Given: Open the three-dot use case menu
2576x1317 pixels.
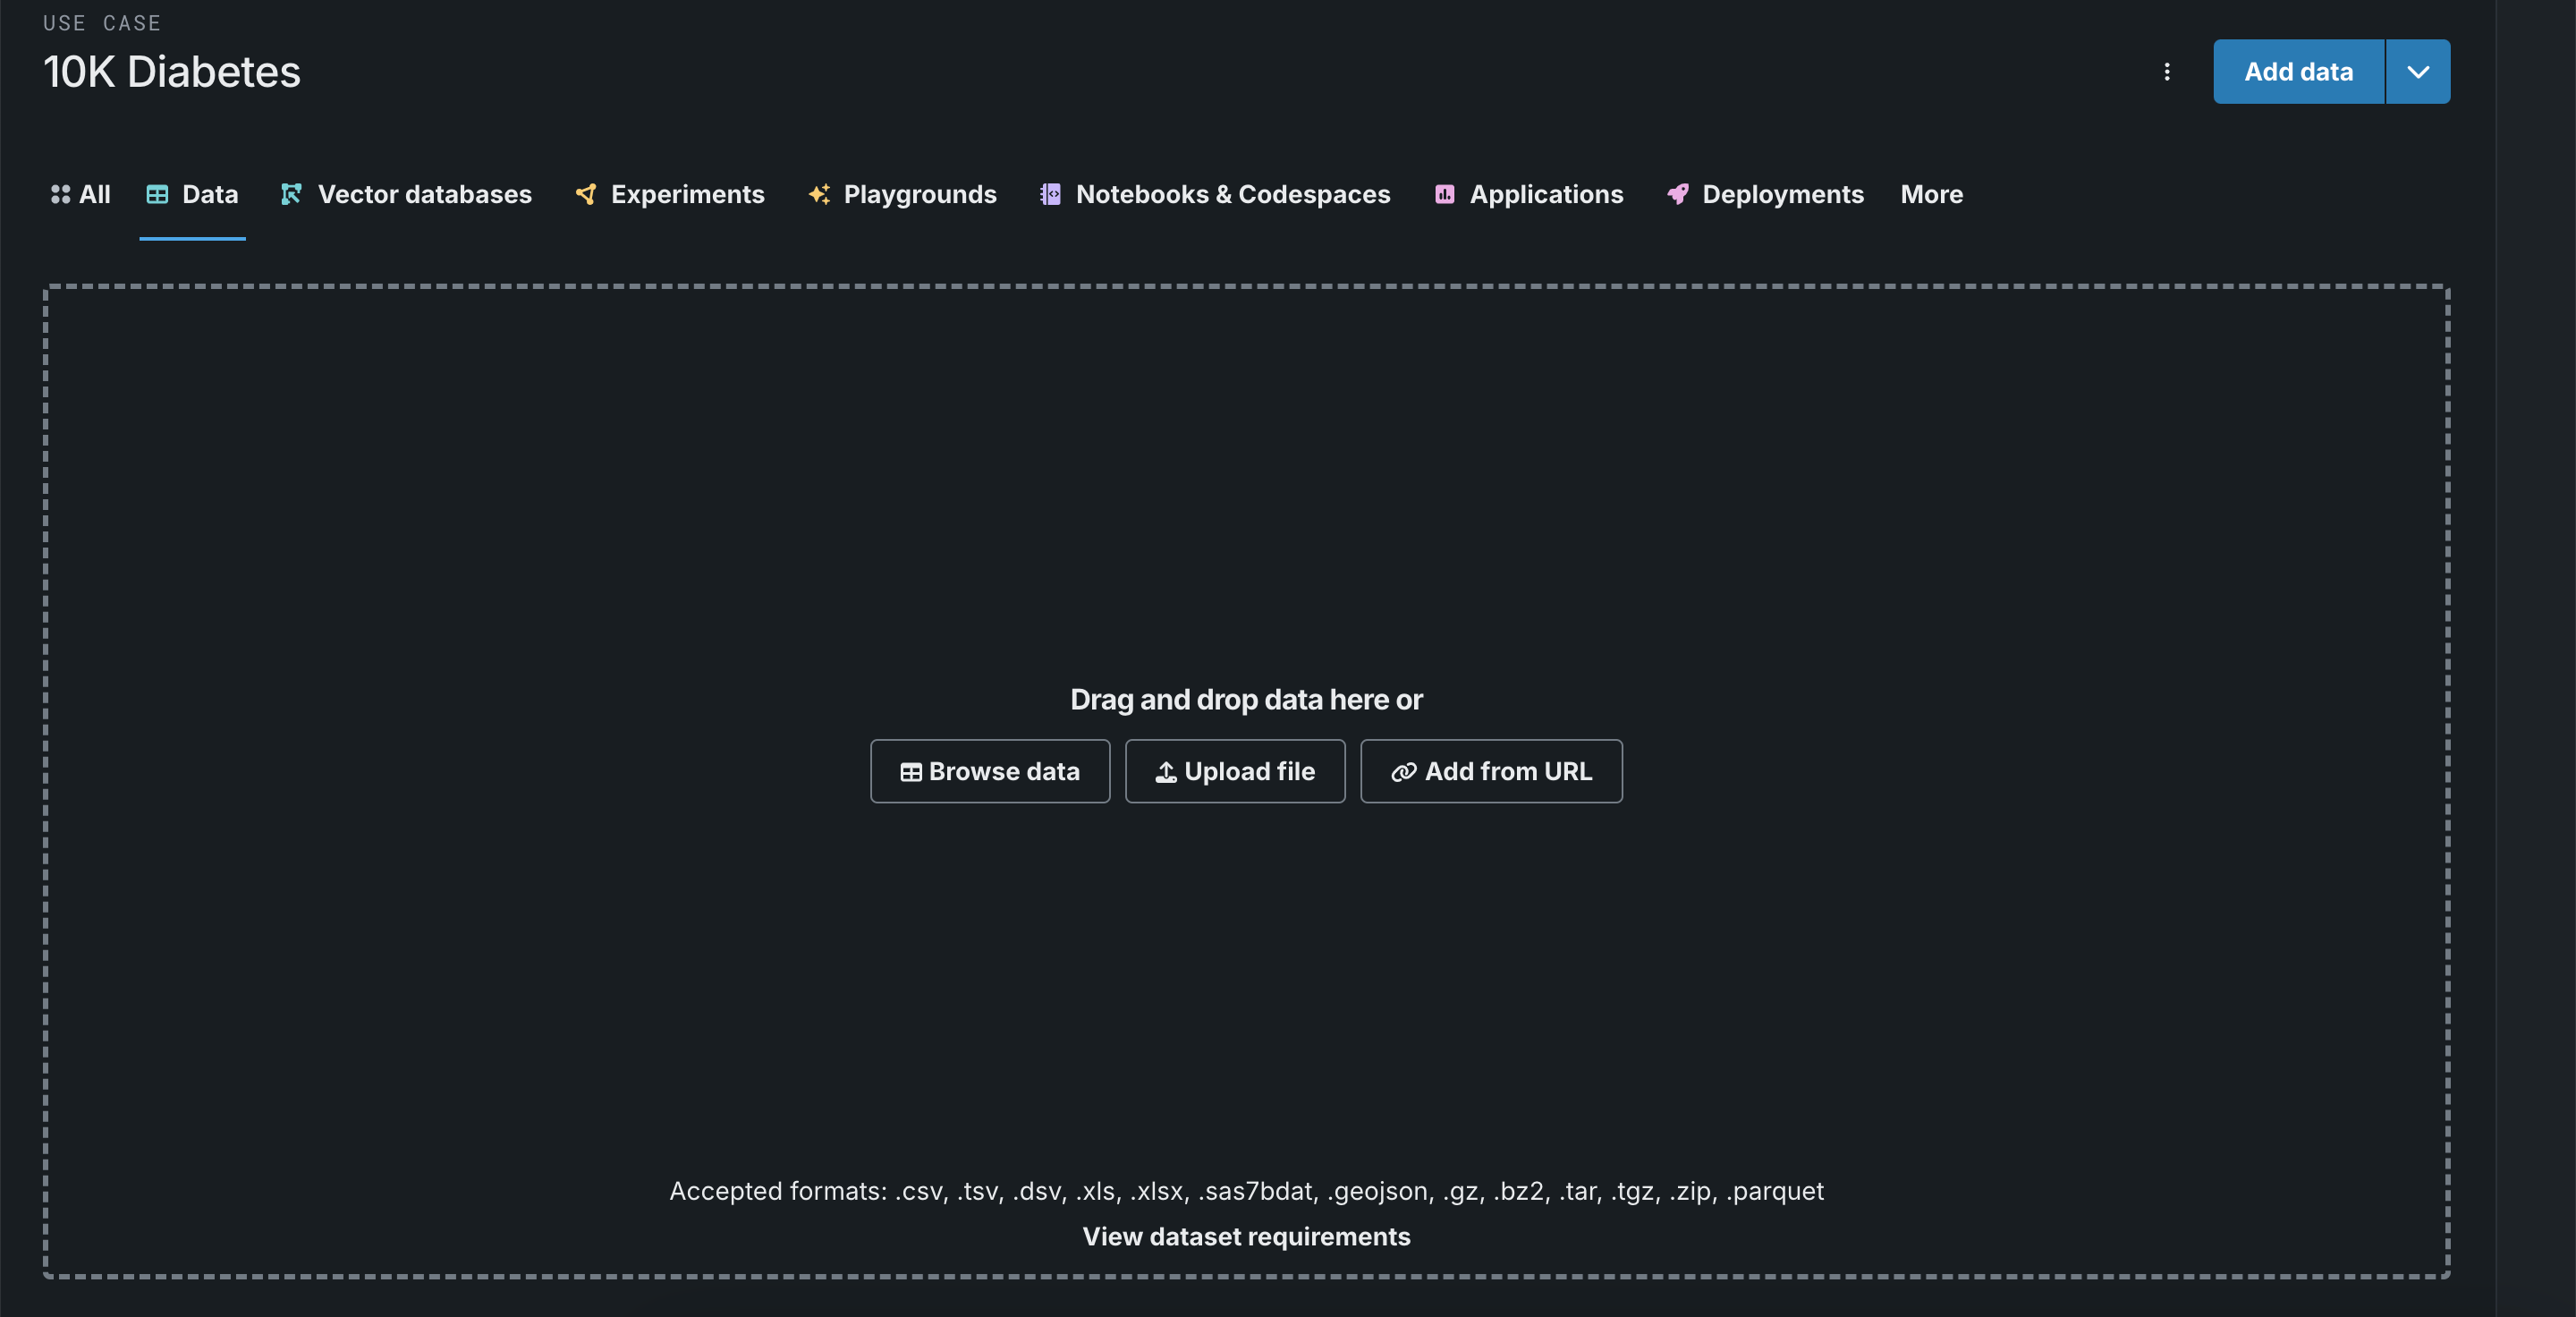Looking at the screenshot, I should click(x=2166, y=72).
